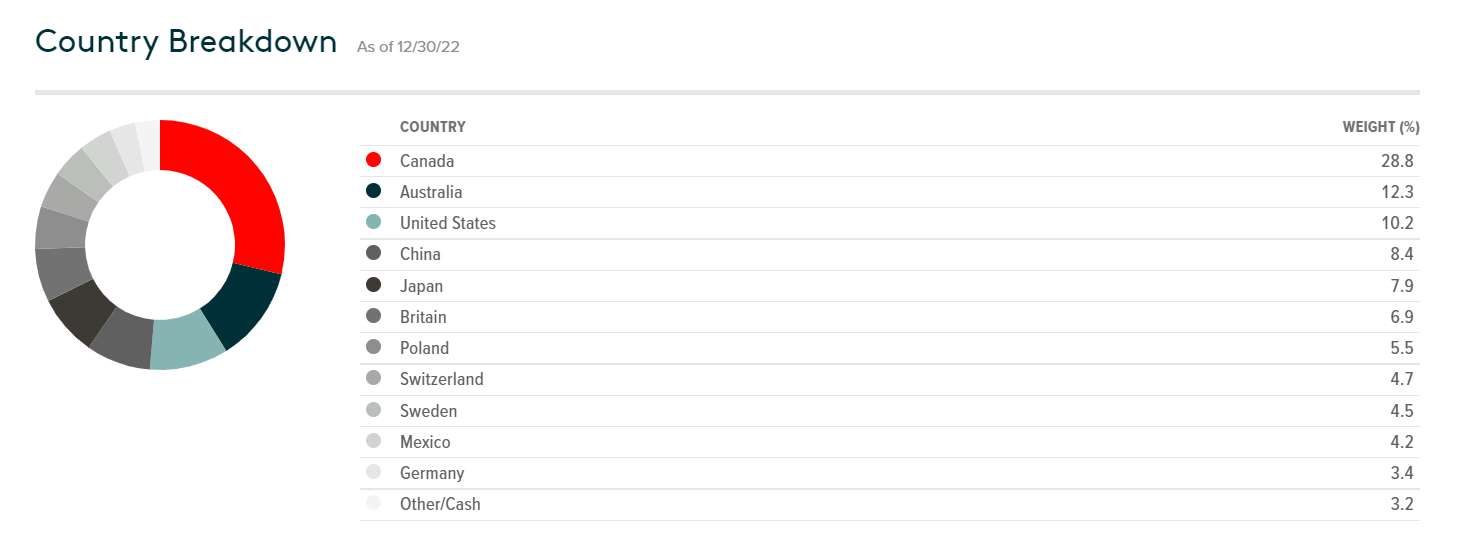Click the dark teal Australia legend dot

pos(374,191)
